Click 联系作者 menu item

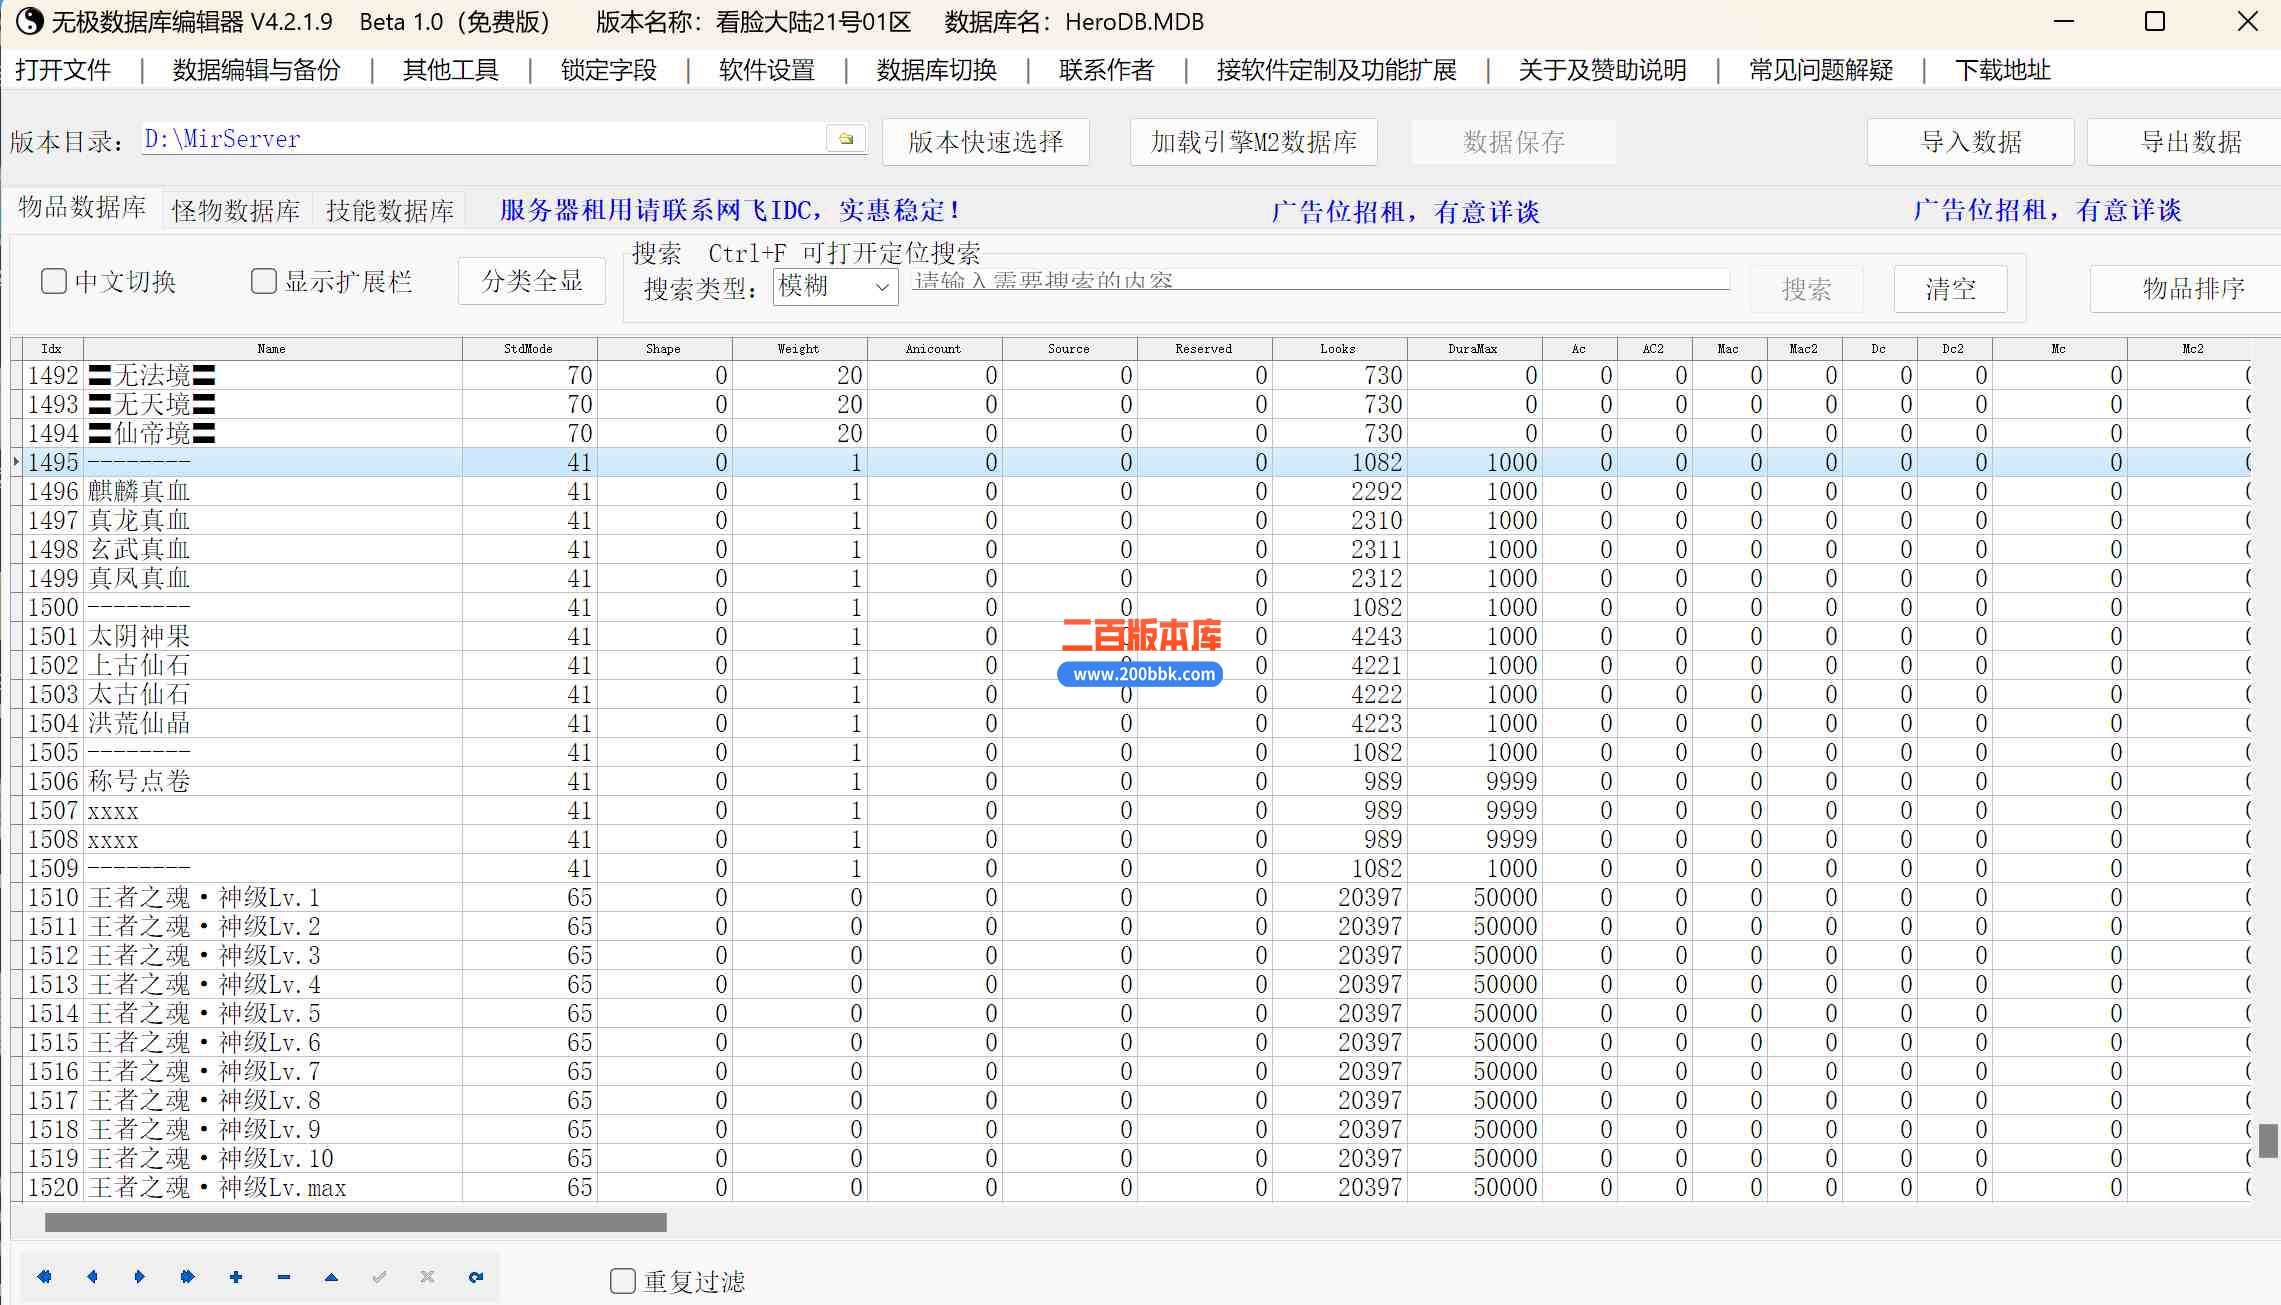pyautogui.click(x=1106, y=70)
